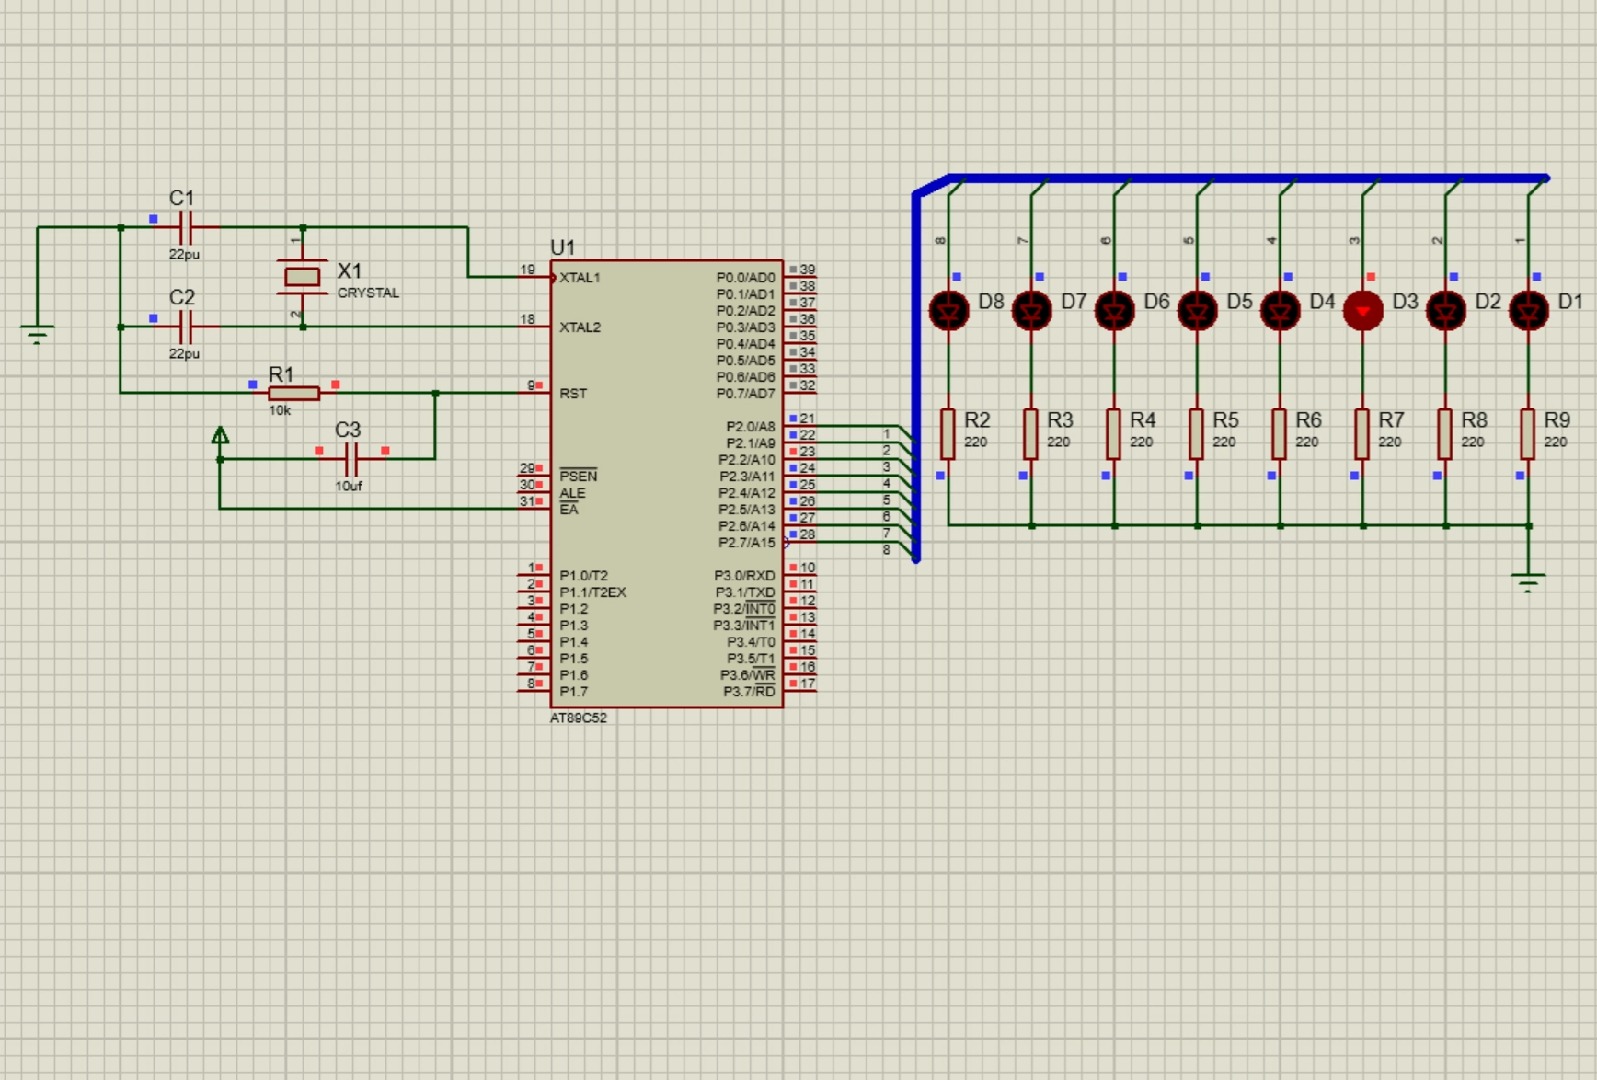Screen dimensions: 1597x1080
Task: Click the 22pu value under C1
Action: coord(184,255)
